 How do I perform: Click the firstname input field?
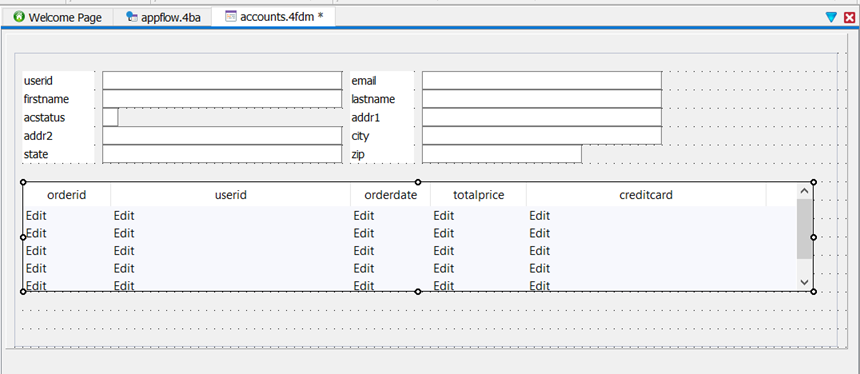click(x=222, y=99)
